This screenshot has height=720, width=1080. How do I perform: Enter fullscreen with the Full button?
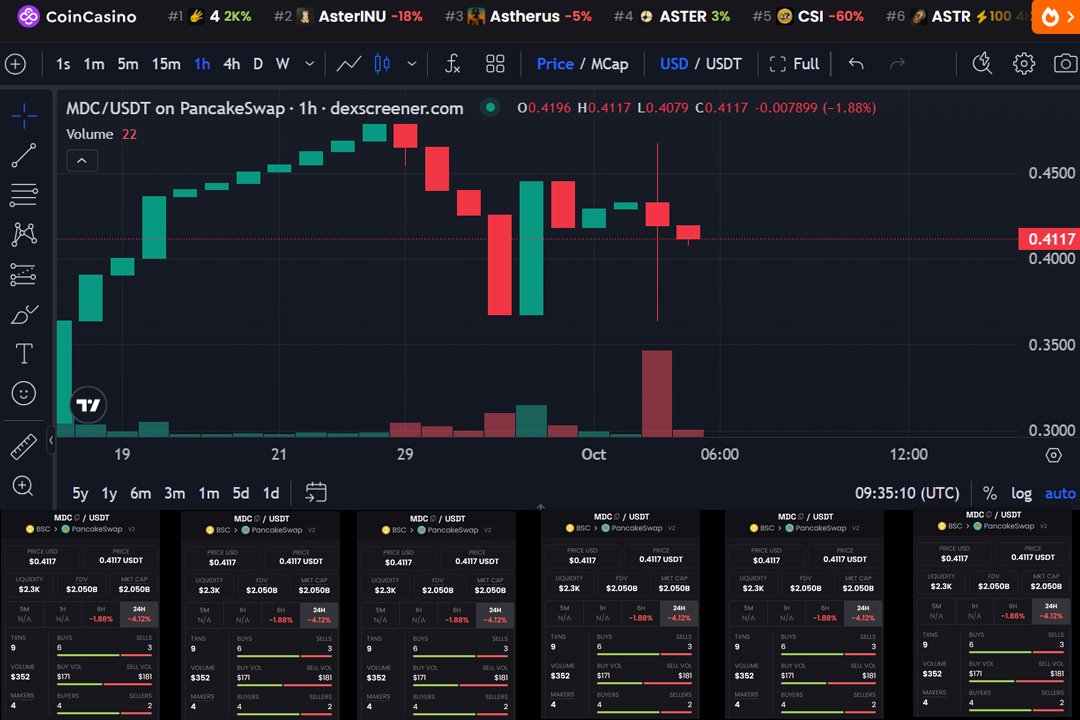[x=794, y=63]
